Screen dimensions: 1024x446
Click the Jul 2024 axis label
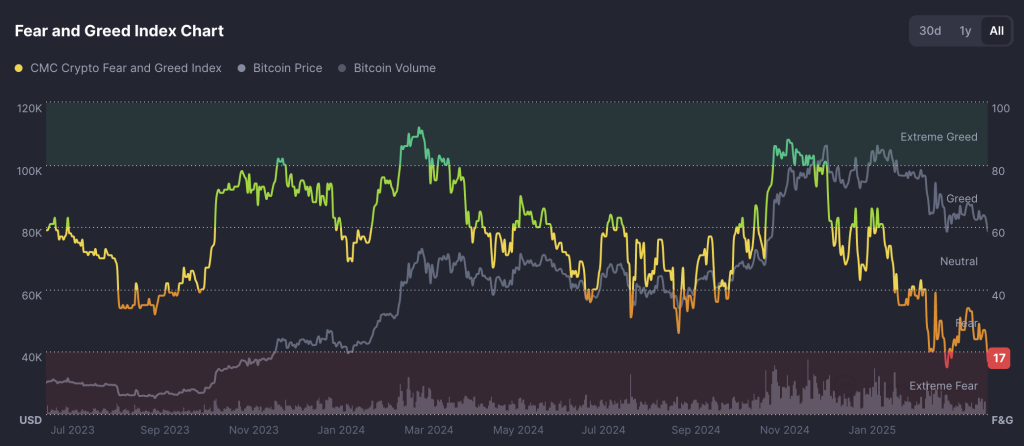coord(603,430)
